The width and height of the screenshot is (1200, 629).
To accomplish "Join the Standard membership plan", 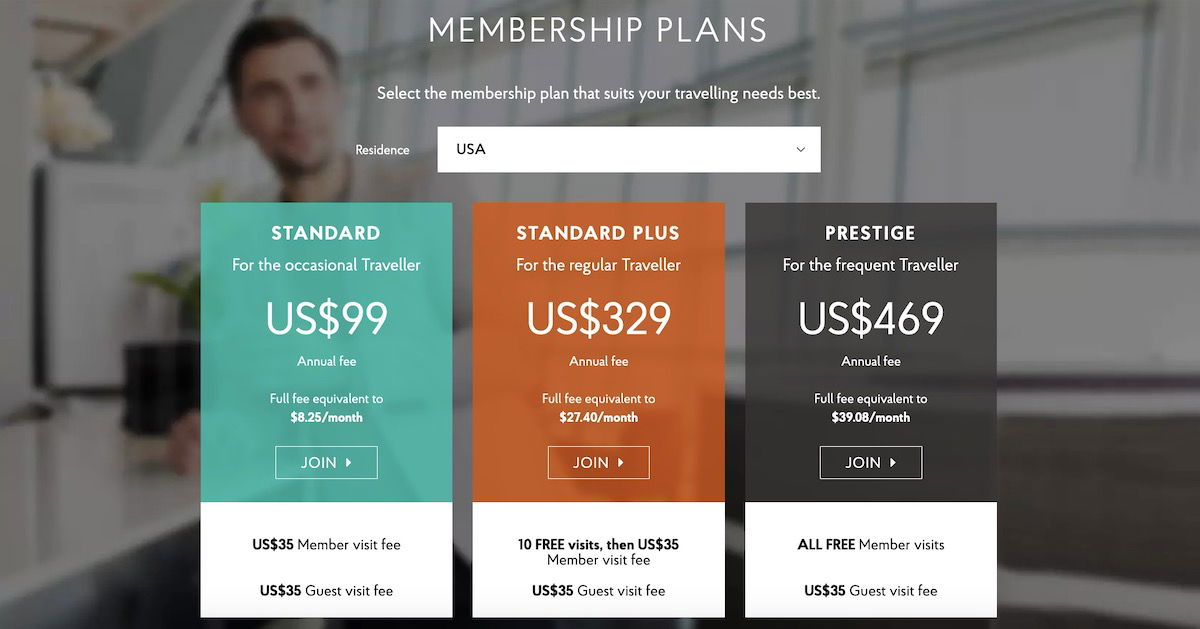I will tap(326, 463).
